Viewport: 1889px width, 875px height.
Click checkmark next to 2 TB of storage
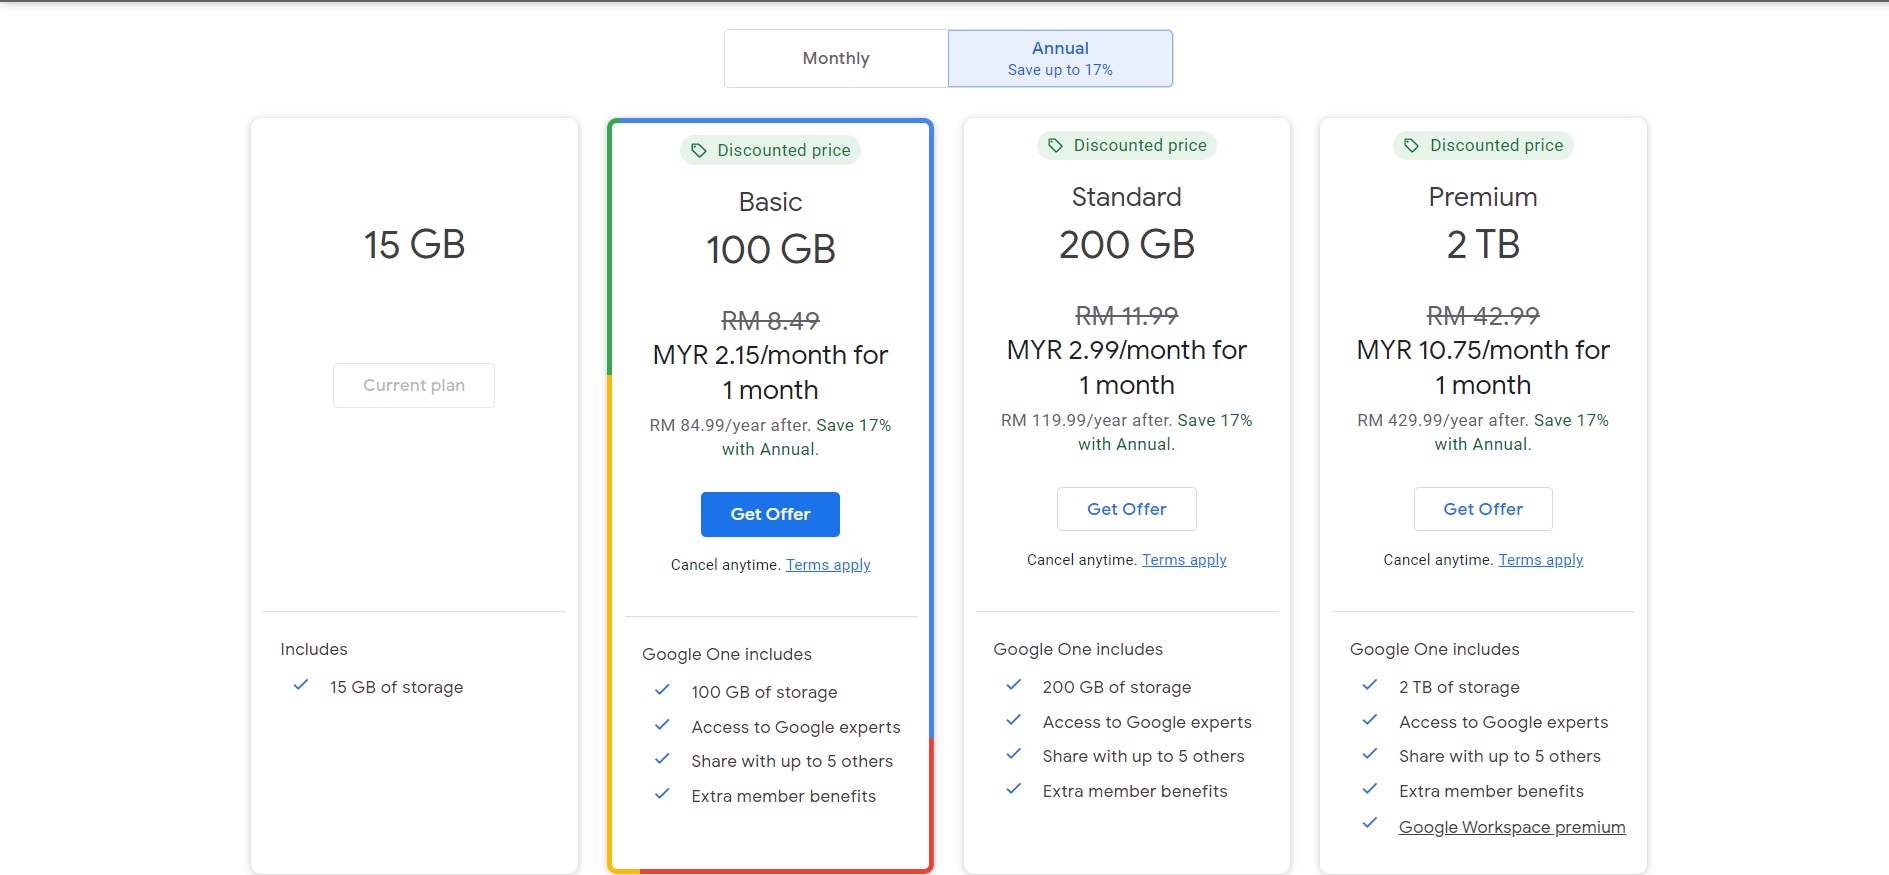click(1370, 685)
